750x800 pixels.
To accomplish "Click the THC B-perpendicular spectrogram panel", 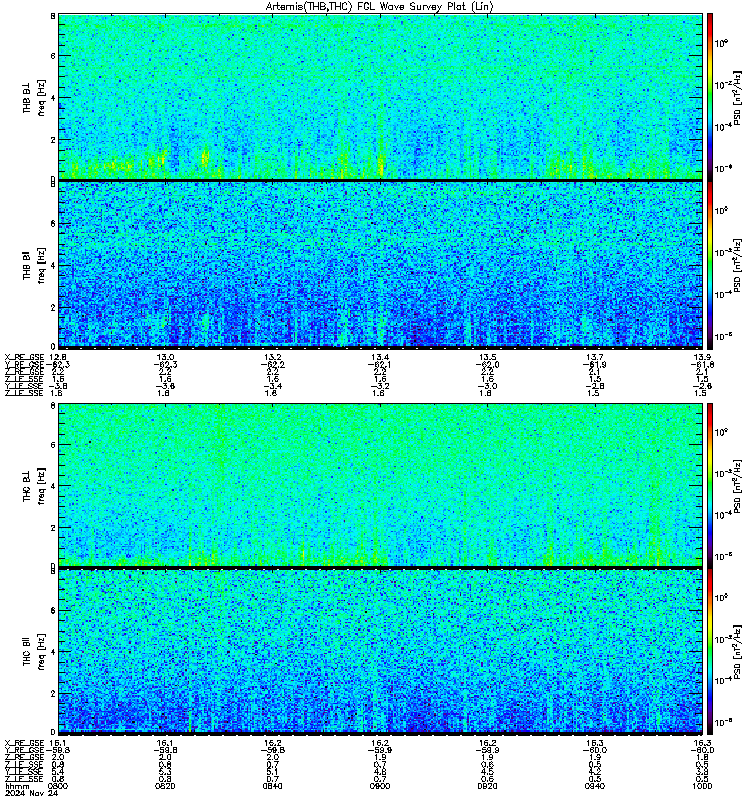I will pos(381,485).
